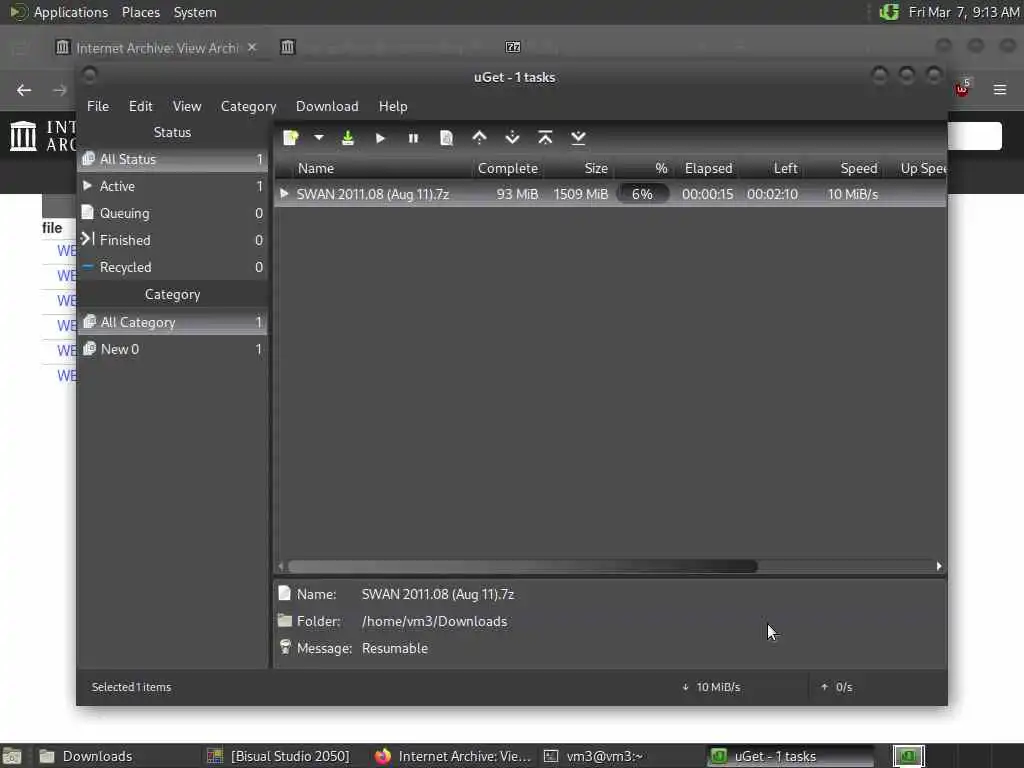Open the Download menu in uGet
The width and height of the screenshot is (1024, 768).
(x=327, y=106)
